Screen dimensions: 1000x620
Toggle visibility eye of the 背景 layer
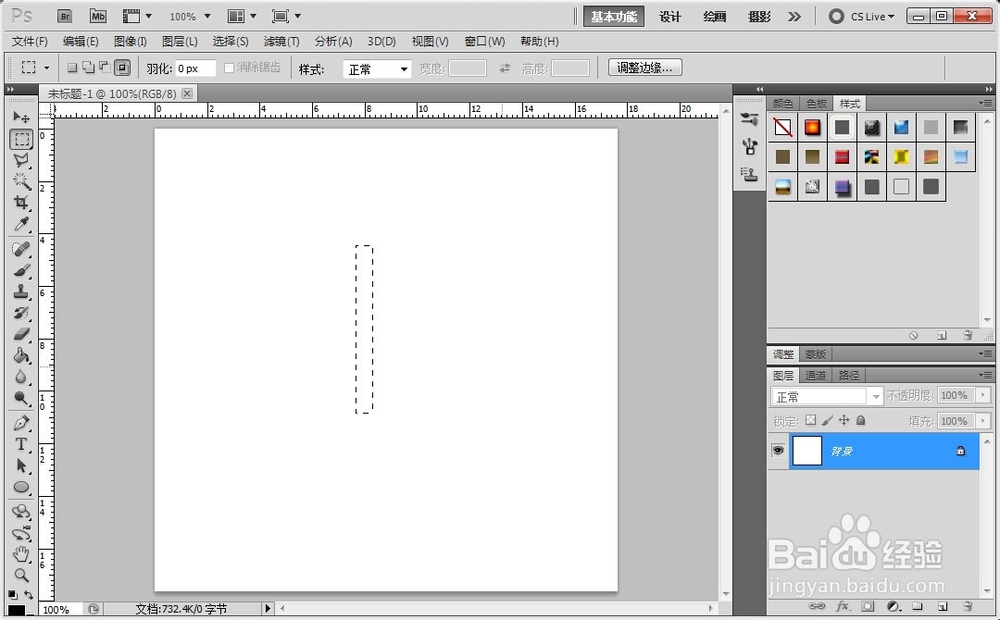point(778,450)
